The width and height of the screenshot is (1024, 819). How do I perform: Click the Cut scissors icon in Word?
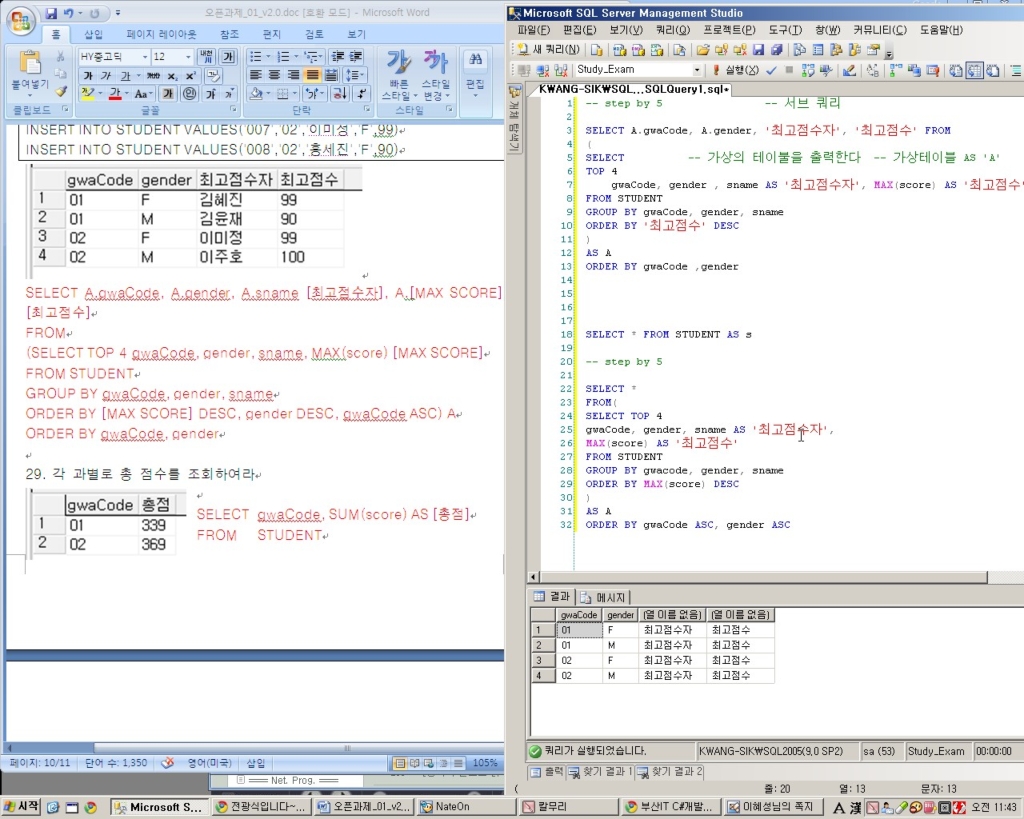coord(60,57)
